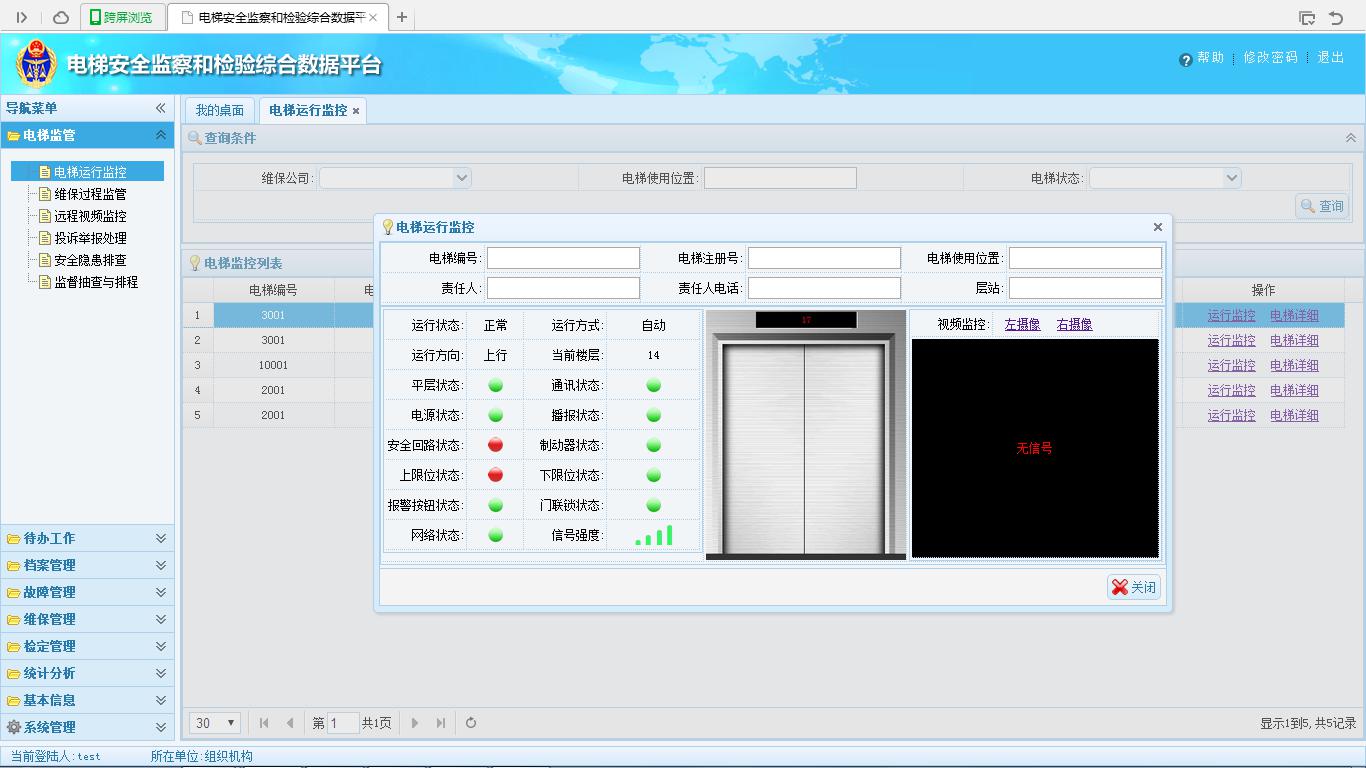Click the 电梯编号 input field in the dialog
The width and height of the screenshot is (1366, 768).
[563, 258]
